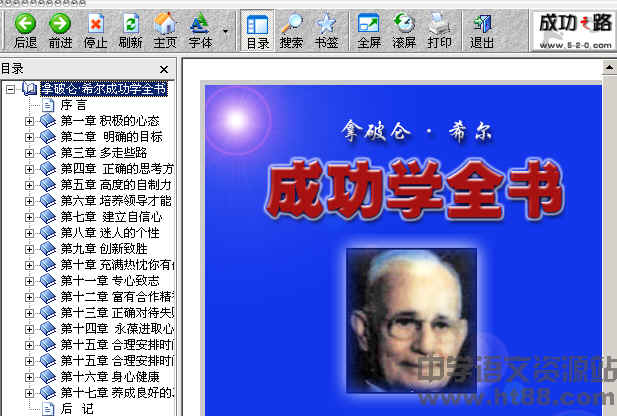This screenshot has height=416, width=617.
Task: Print the page via 打印
Action: (440, 31)
